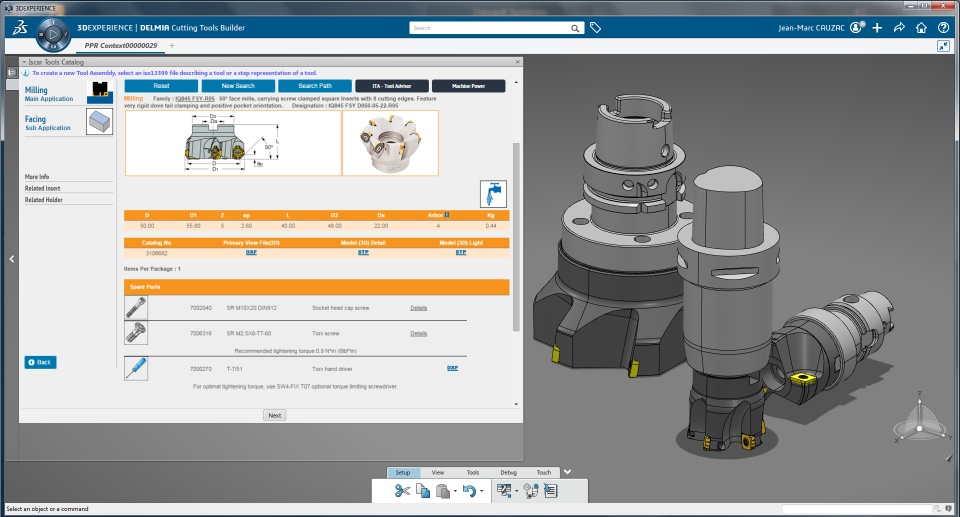Click the table edit icon in Setup toolbar
The image size is (960, 517).
pyautogui.click(x=504, y=491)
